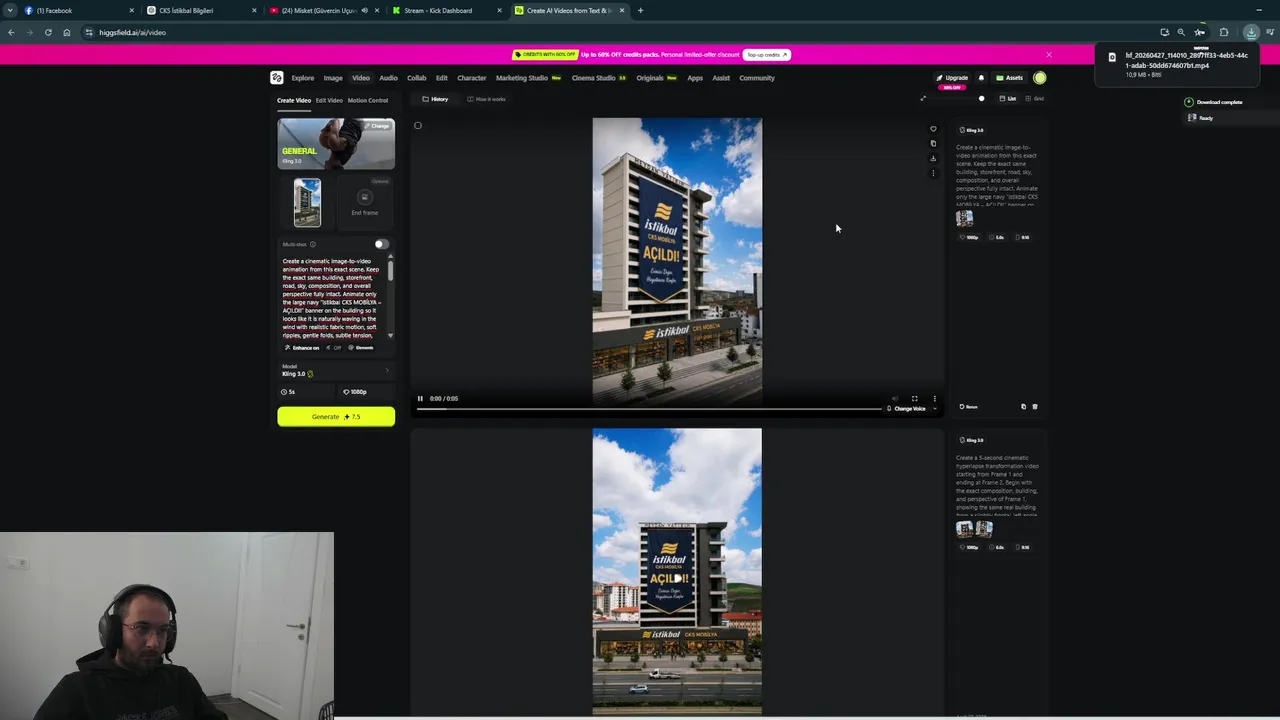Viewport: 1280px width, 720px height.
Task: Click Rerun on the first generation
Action: pyautogui.click(x=968, y=407)
